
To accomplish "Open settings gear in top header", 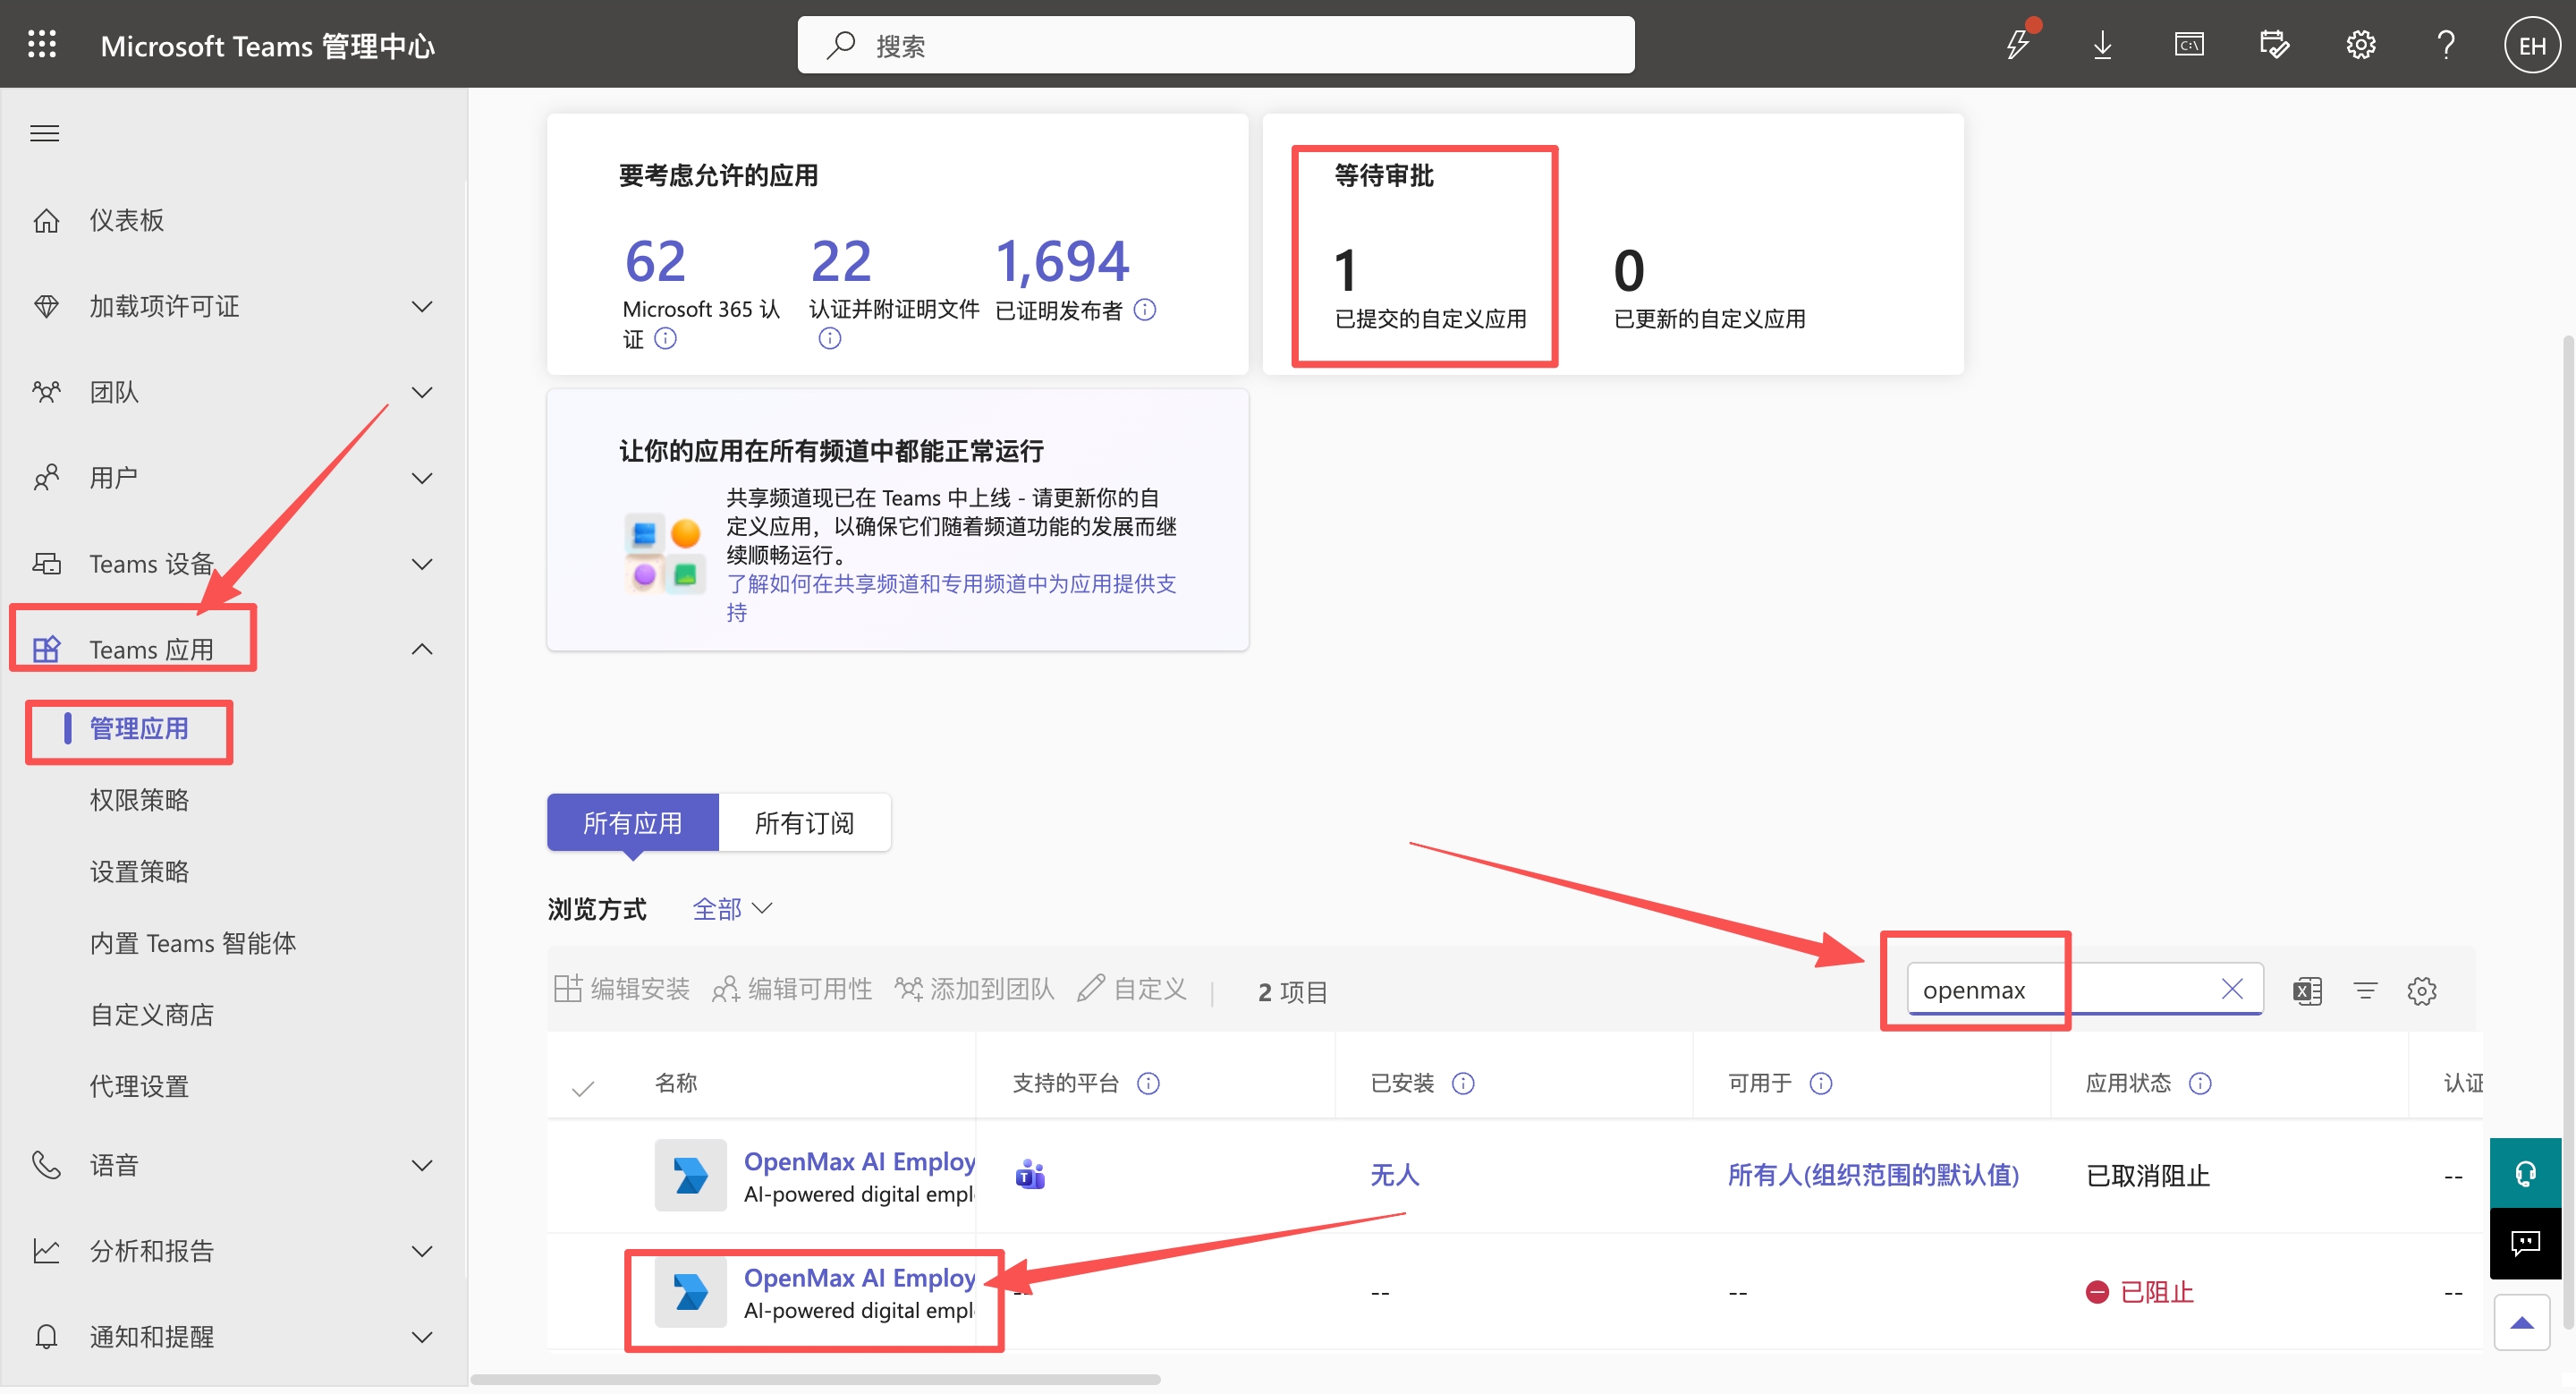I will 2360,44.
